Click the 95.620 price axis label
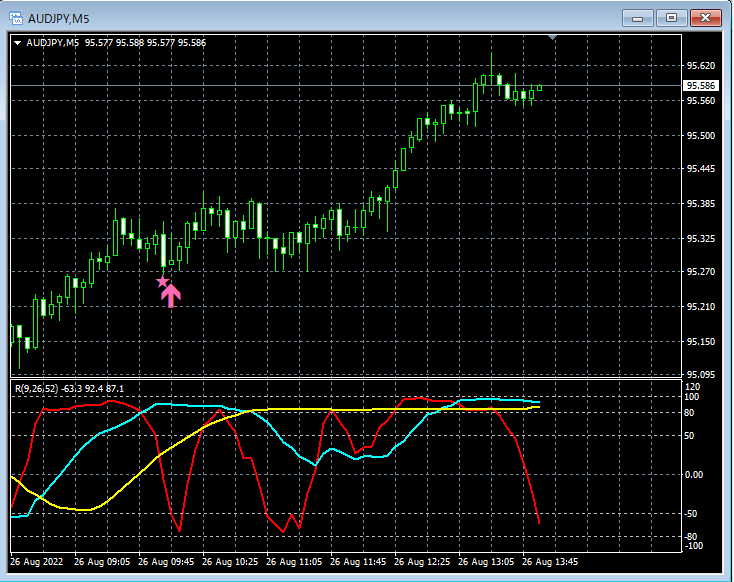 pyautogui.click(x=700, y=66)
